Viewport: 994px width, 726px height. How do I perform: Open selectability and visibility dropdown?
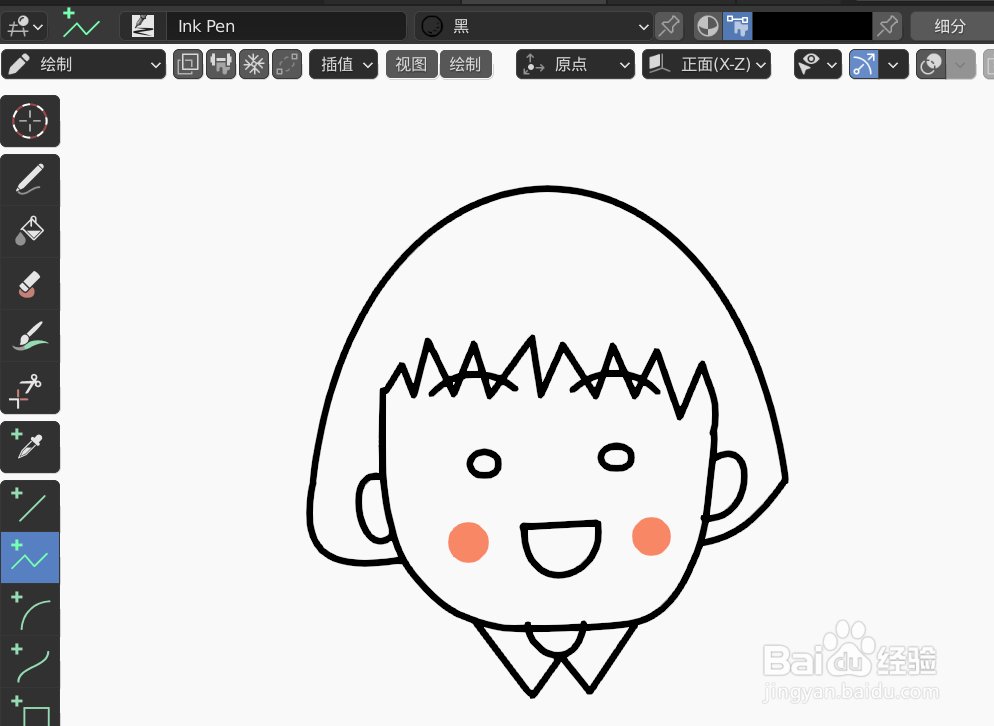point(818,64)
